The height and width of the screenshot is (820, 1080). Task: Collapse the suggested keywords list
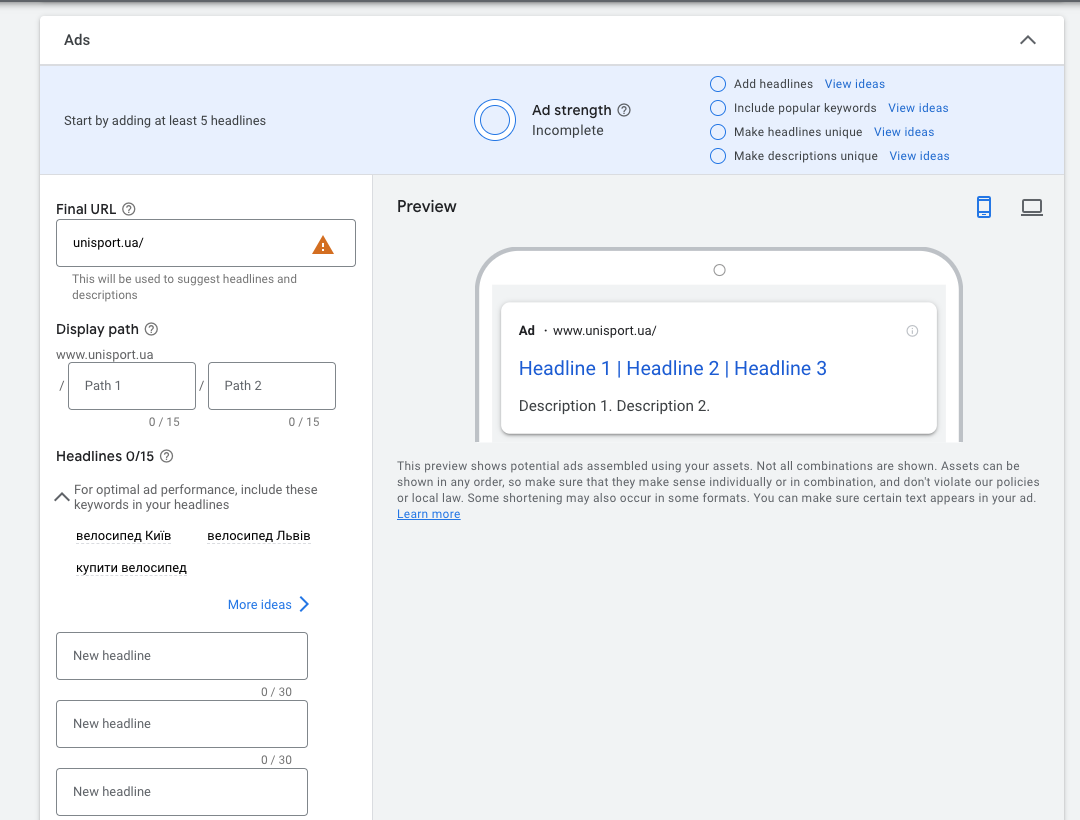62,496
